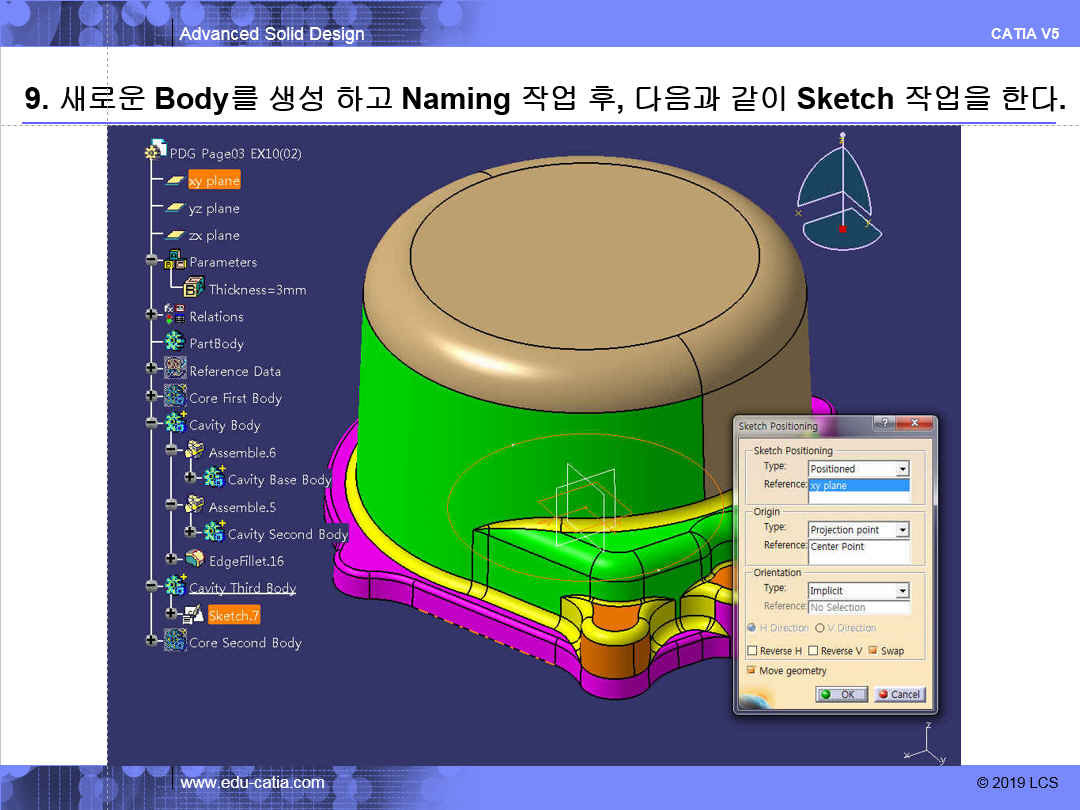This screenshot has height=810, width=1080.
Task: Toggle the Swap checkbox
Action: pos(872,651)
